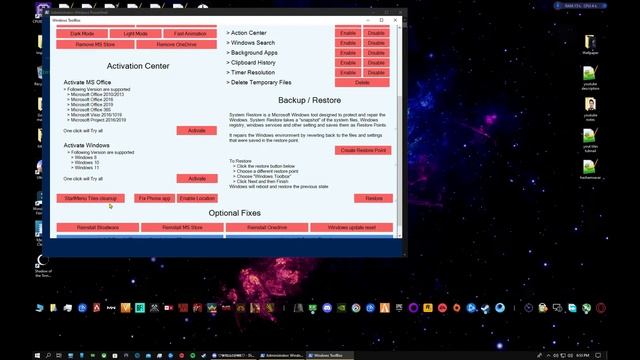Viewport: 640px width, 360px height.
Task: Open the notification center icon
Action: pyautogui.click(x=598, y=356)
